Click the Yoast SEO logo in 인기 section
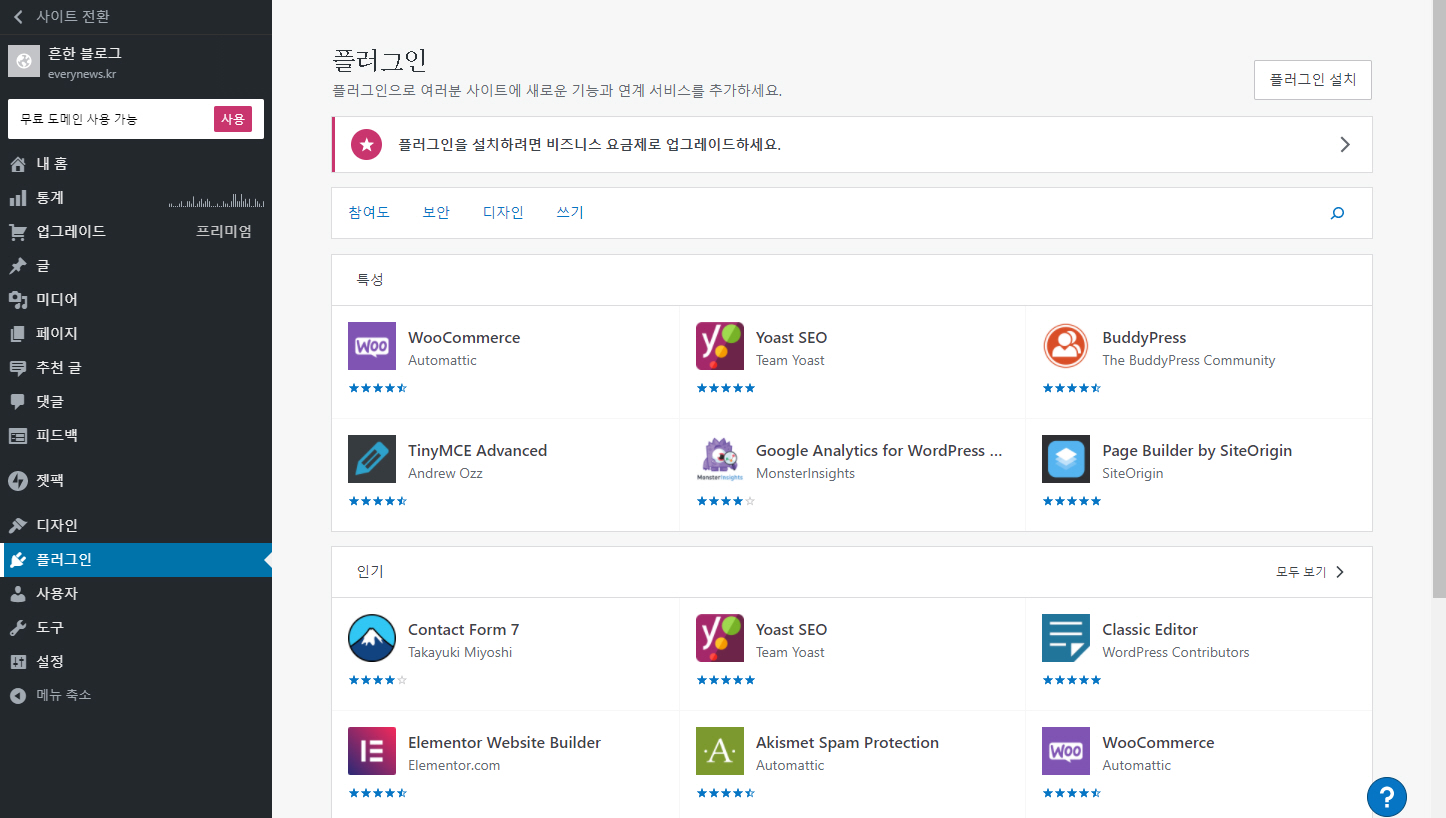Viewport: 1446px width, 818px height. pos(720,638)
